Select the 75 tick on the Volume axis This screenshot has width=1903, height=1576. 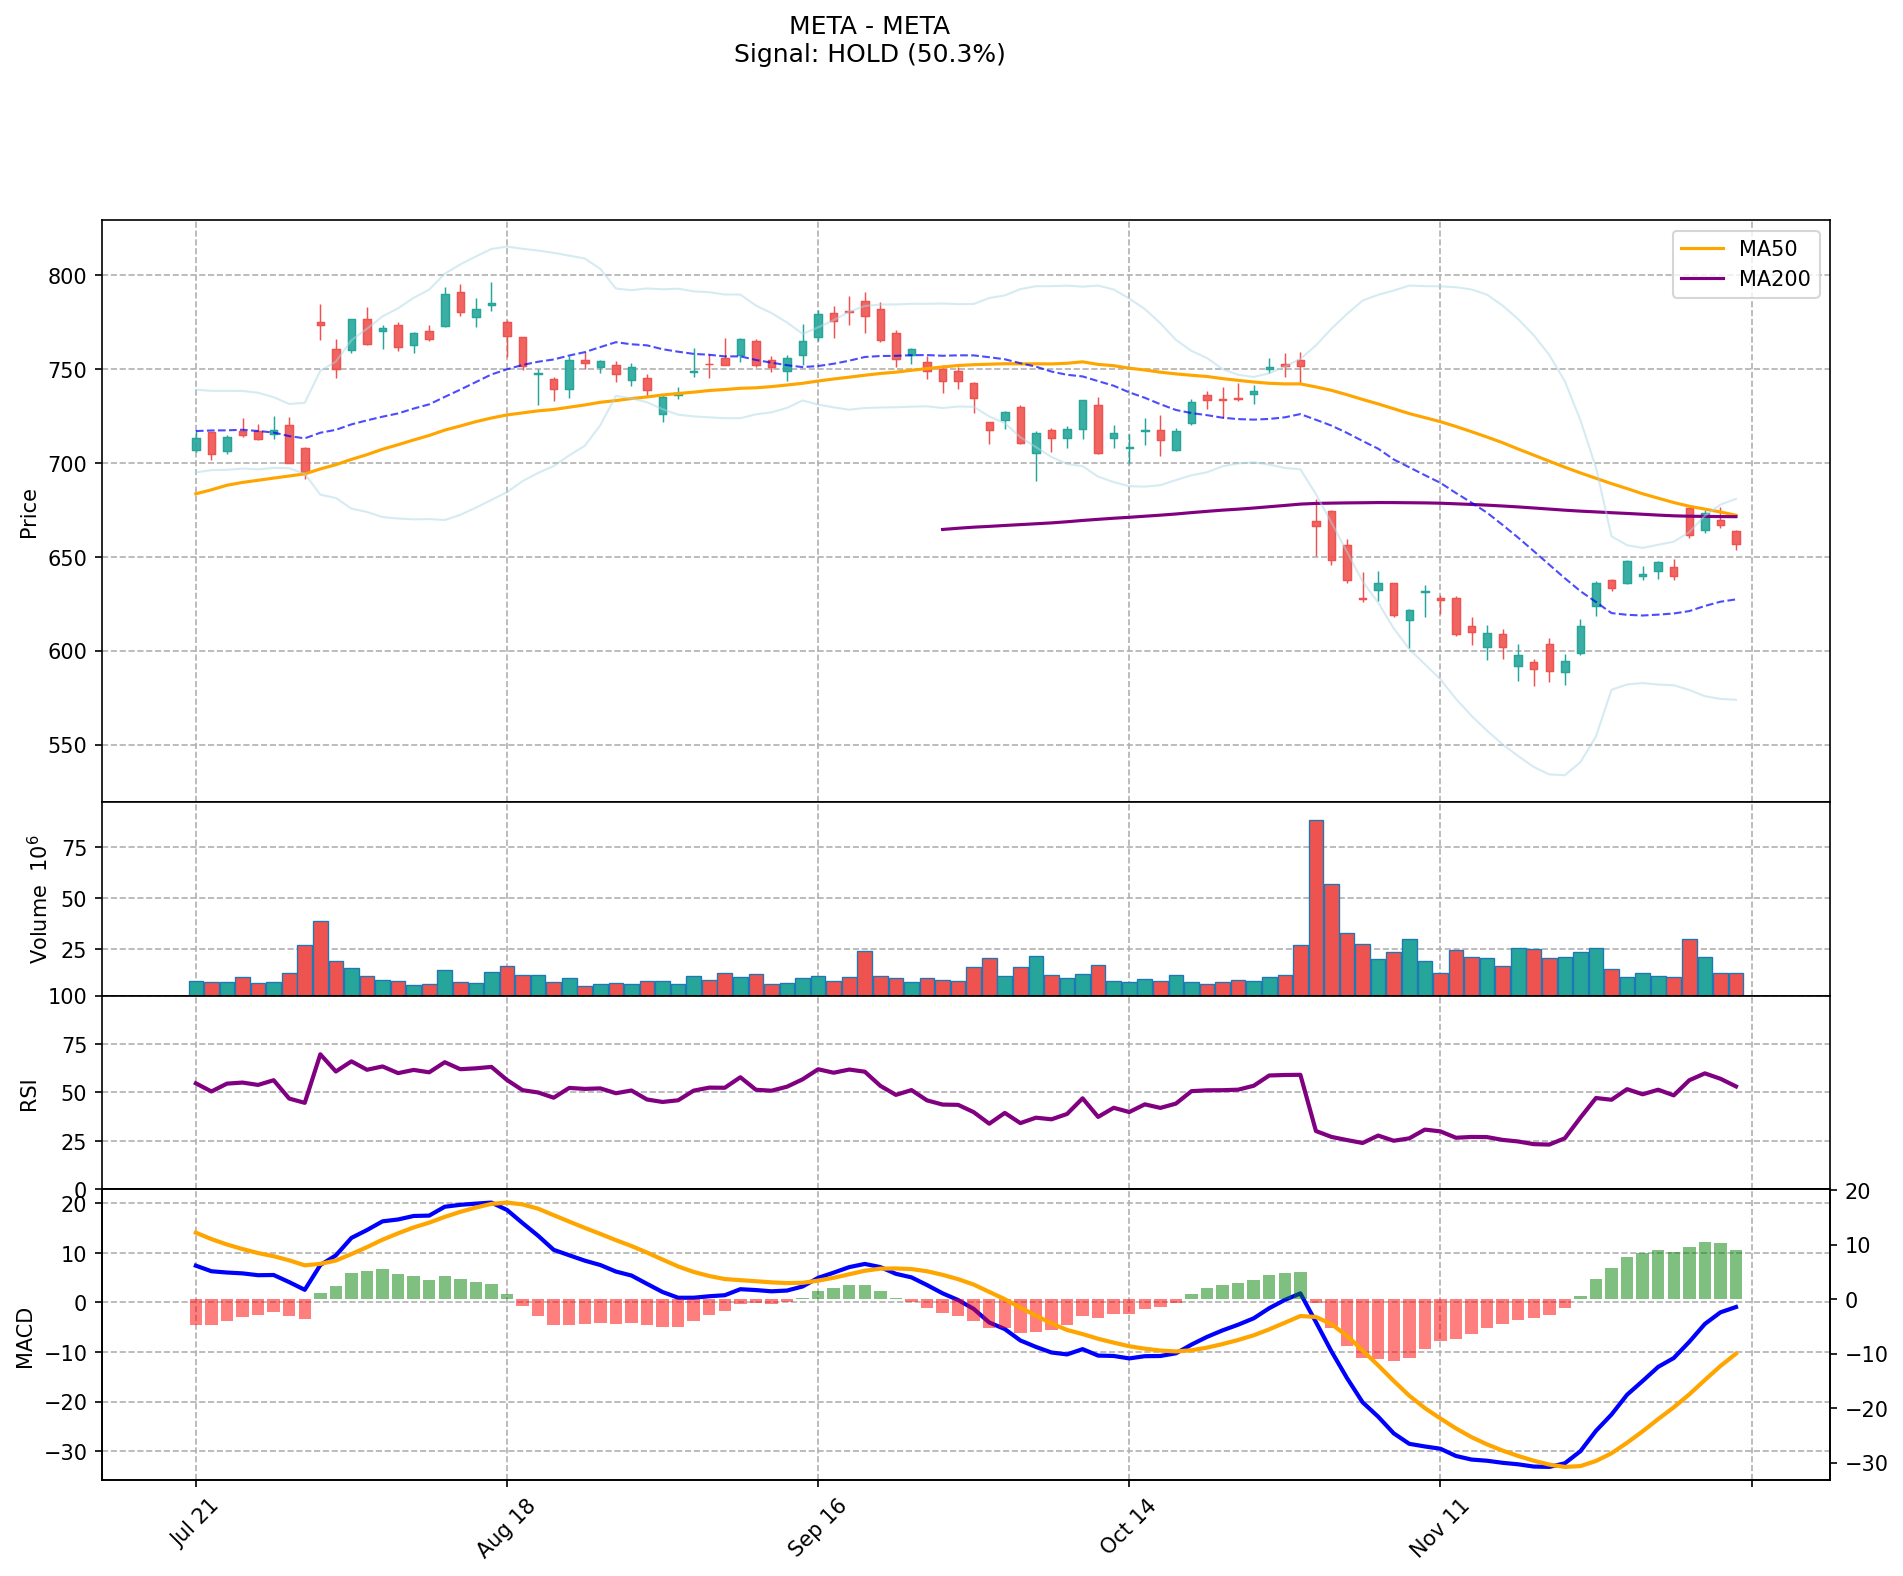coord(77,848)
